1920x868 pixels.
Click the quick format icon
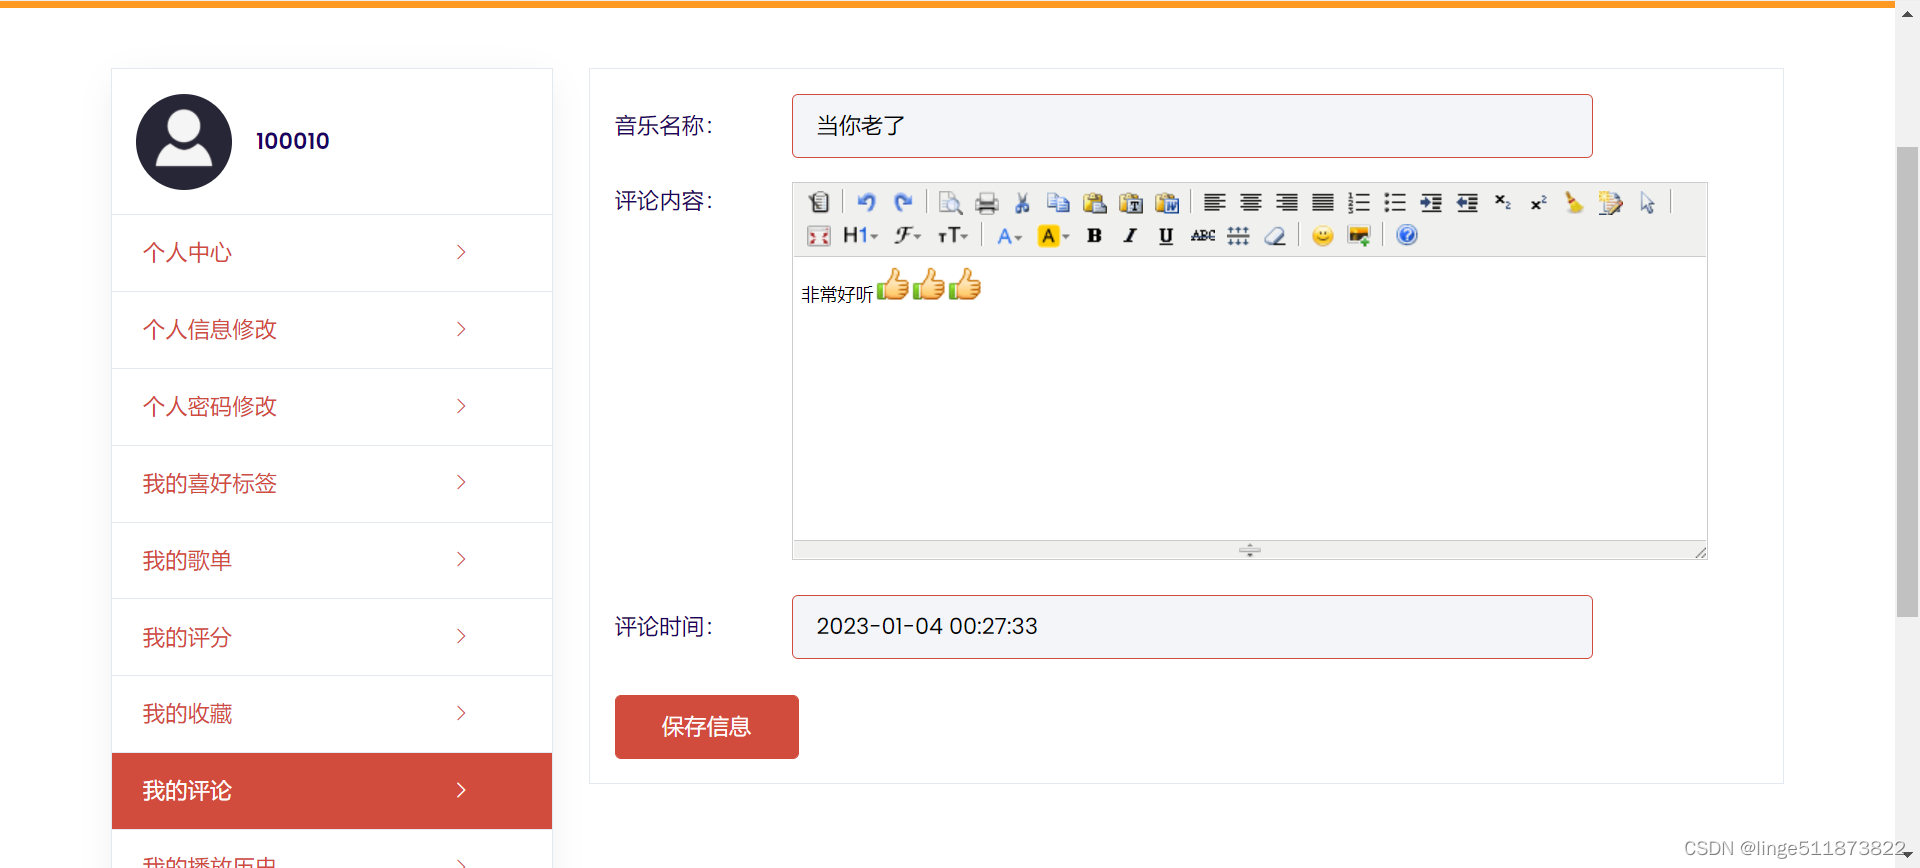[x=1611, y=202]
